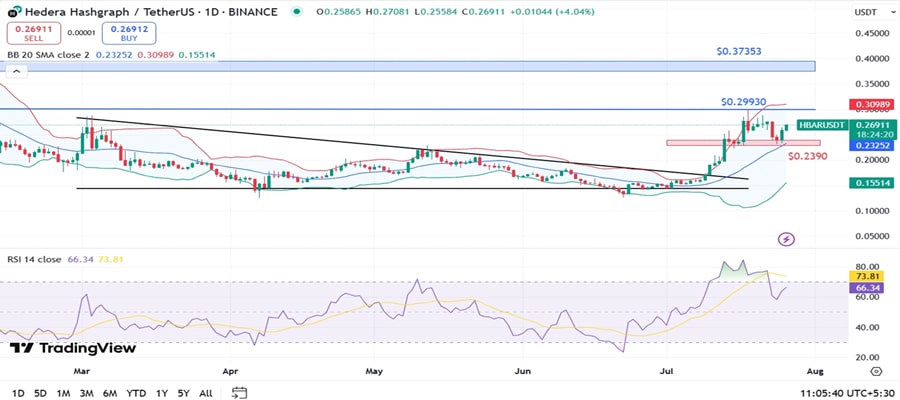Collapse the indicator legend chevron

click(x=16, y=71)
